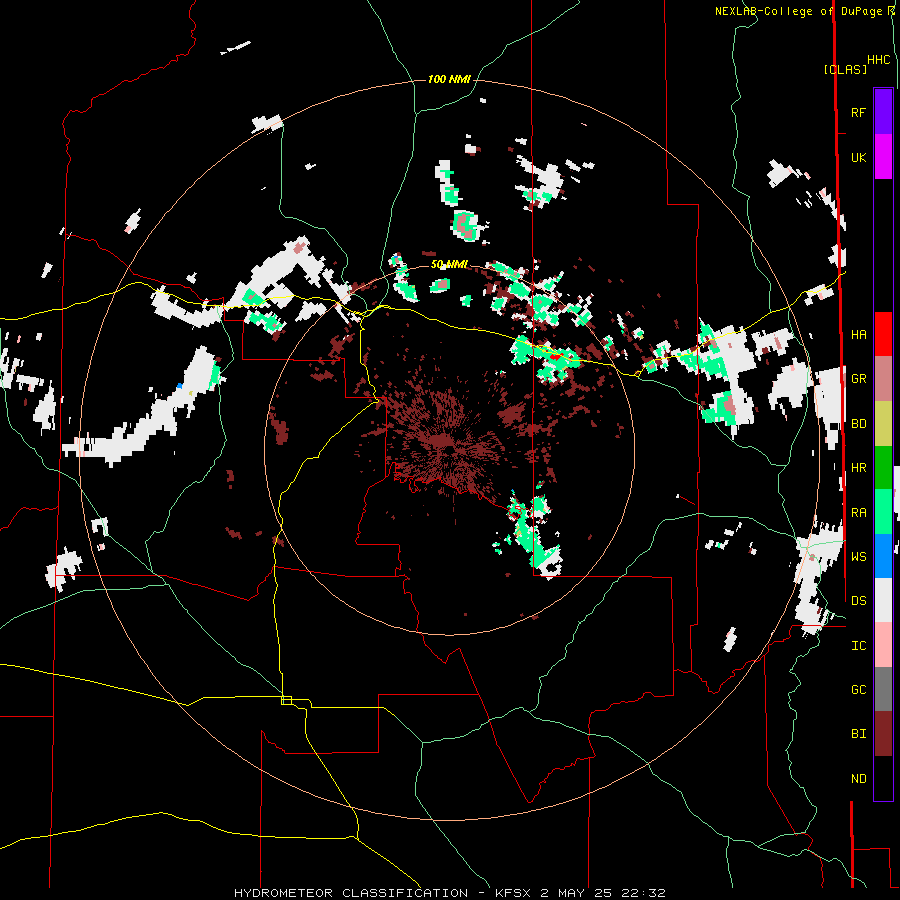Click the ND legend label
900x900 pixels.
(858, 778)
